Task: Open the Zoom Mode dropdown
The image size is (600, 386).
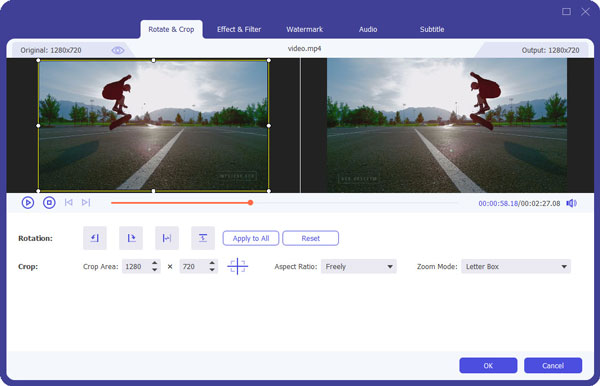Action: coord(516,266)
